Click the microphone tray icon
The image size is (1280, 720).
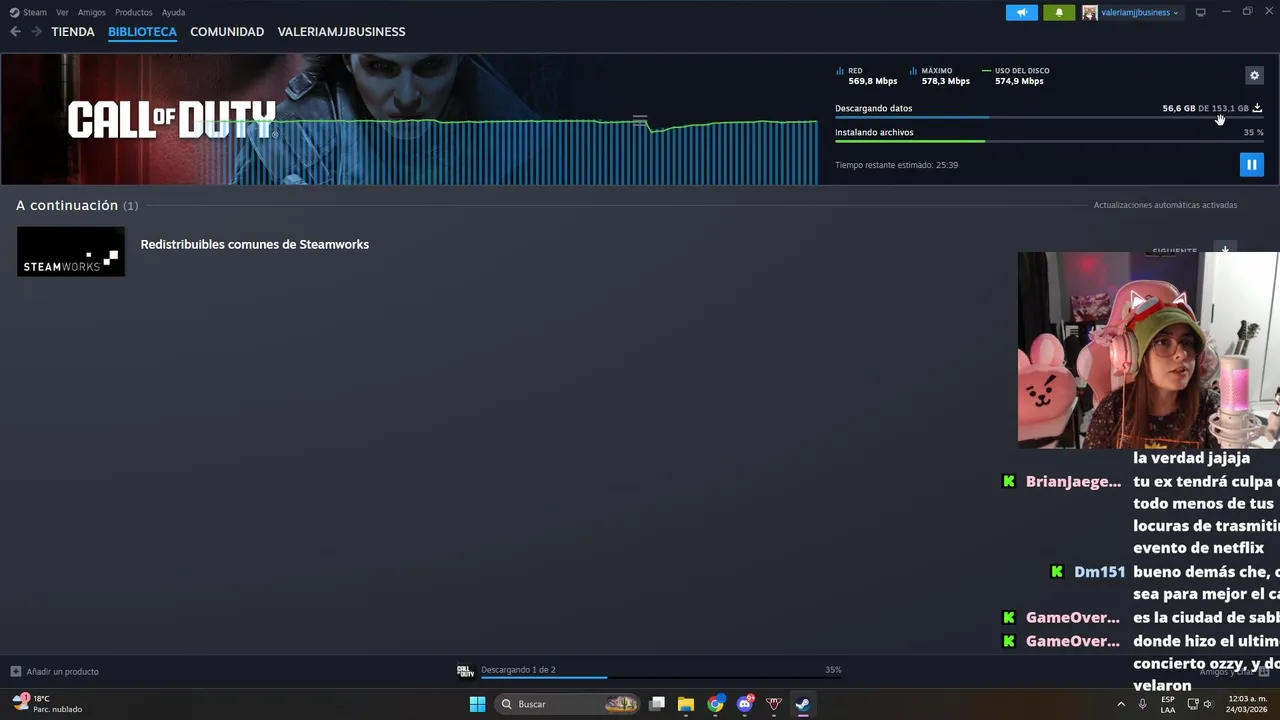[1142, 704]
